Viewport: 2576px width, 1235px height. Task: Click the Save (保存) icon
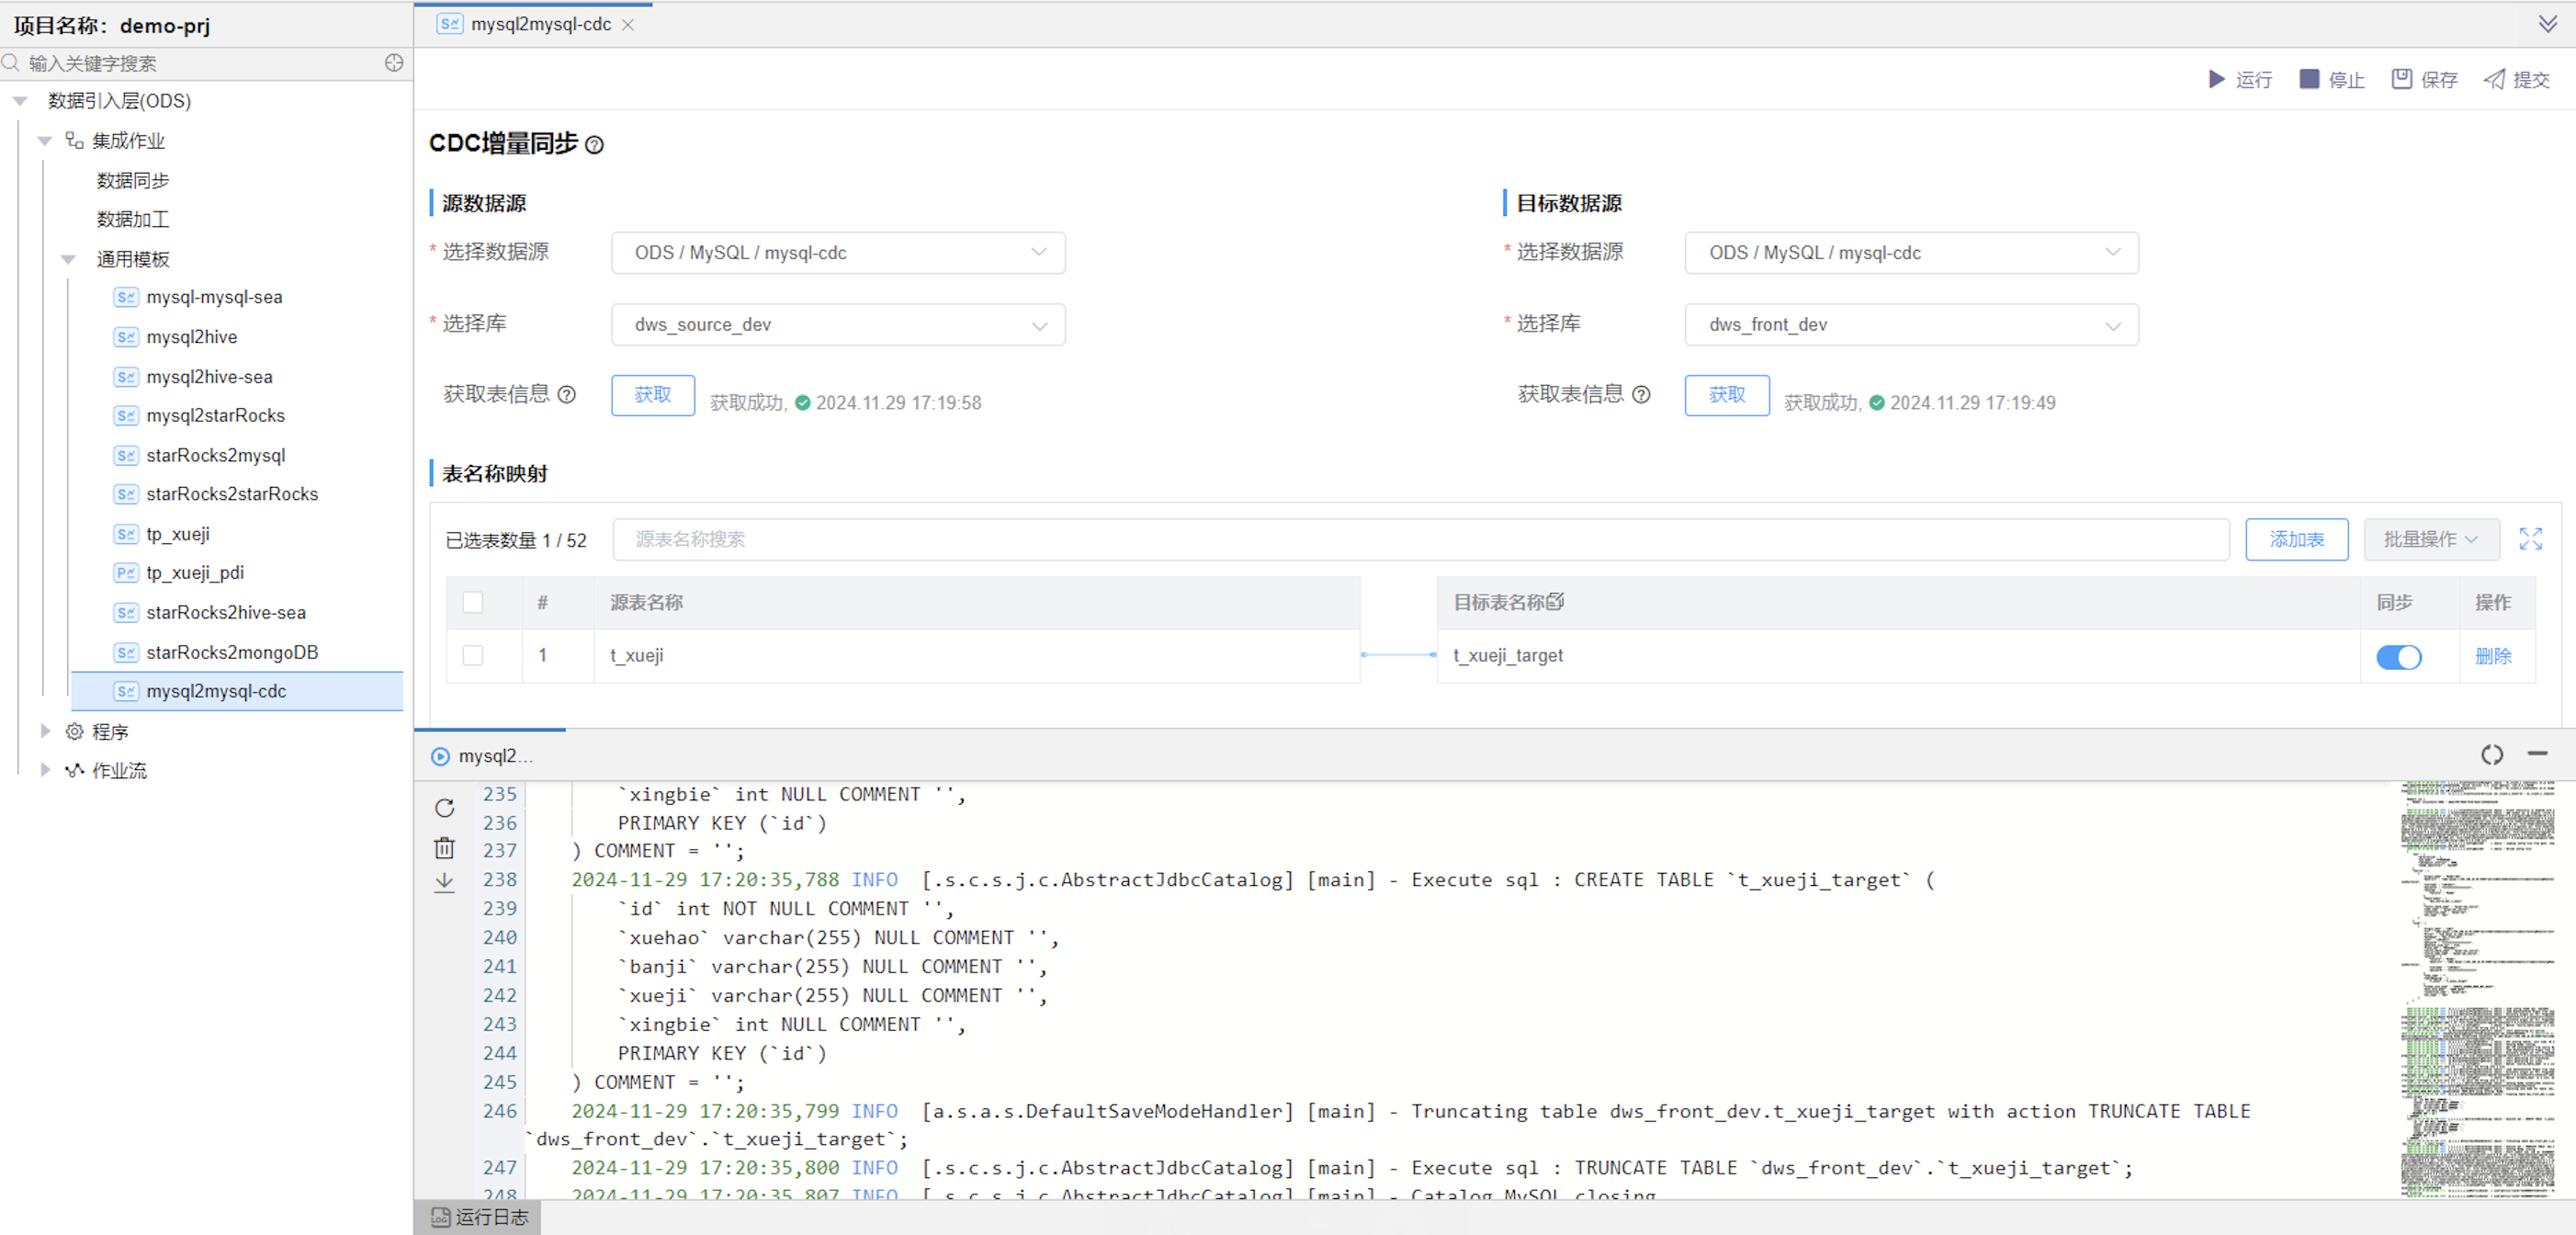click(2401, 79)
